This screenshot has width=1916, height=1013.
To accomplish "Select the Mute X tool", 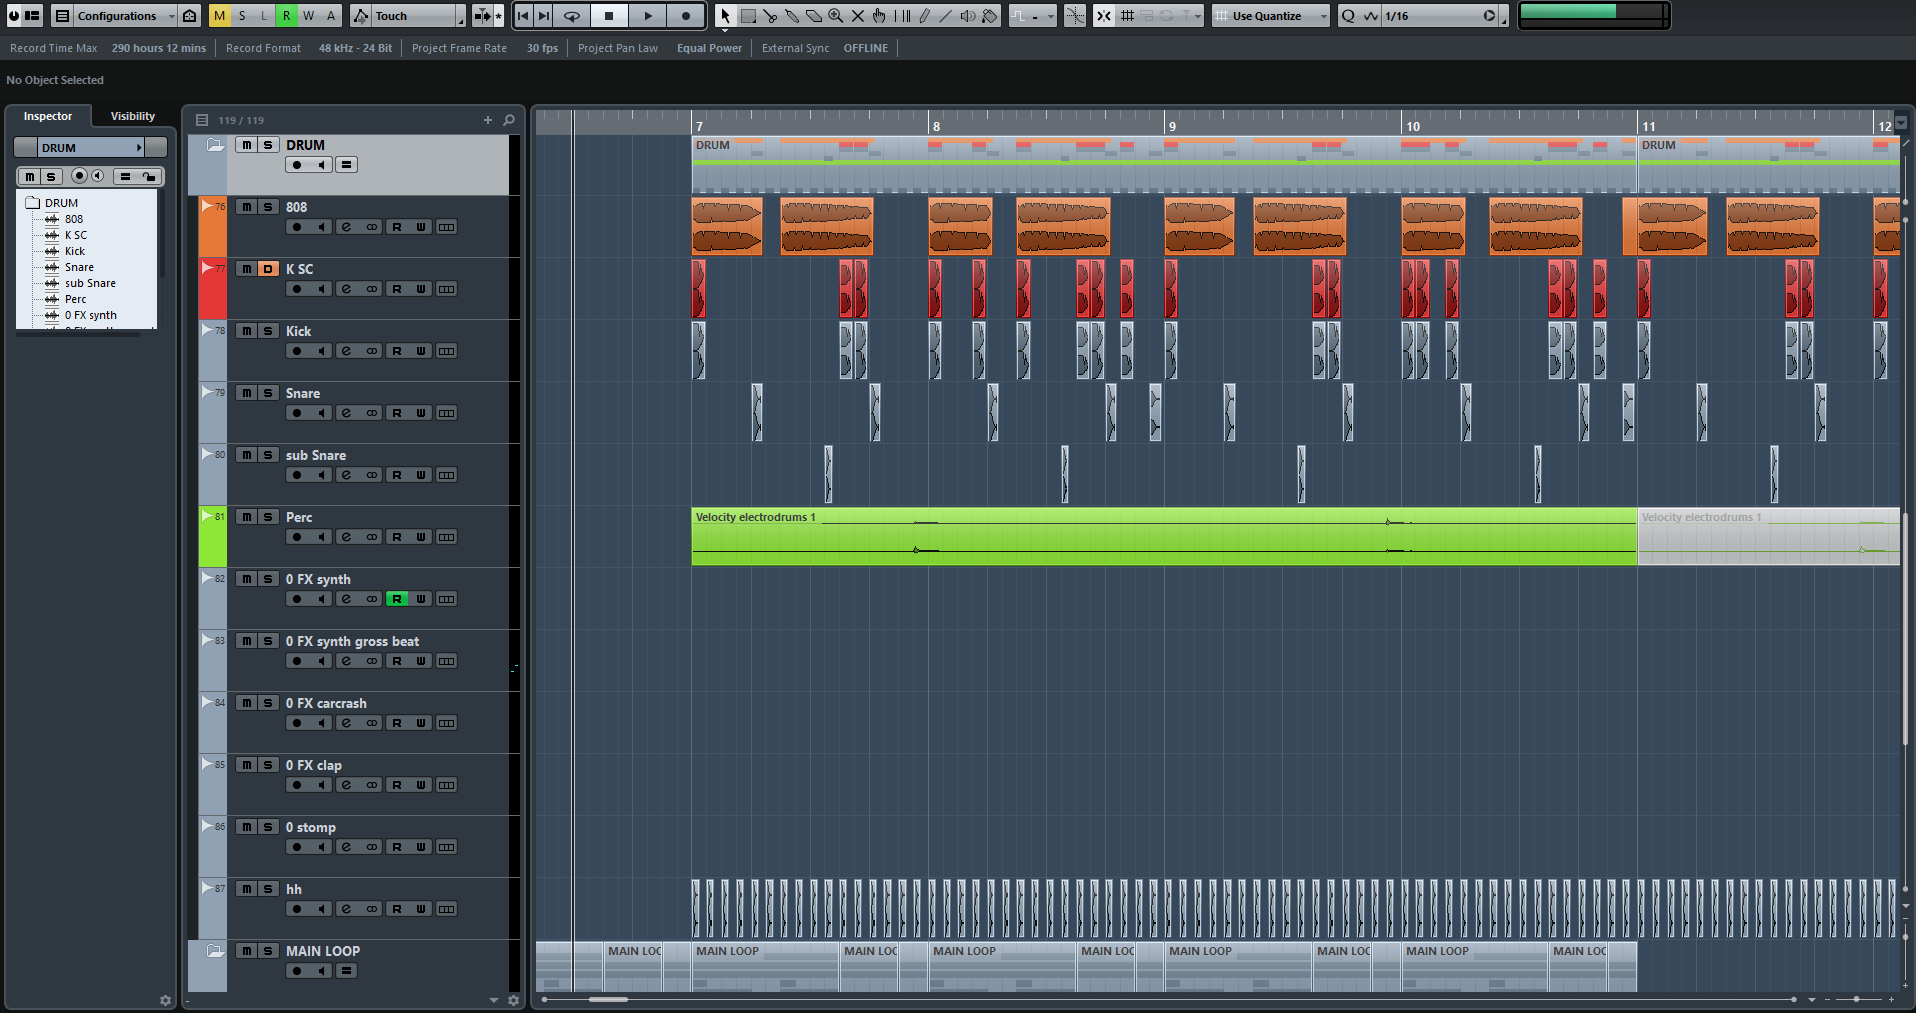I will 858,16.
